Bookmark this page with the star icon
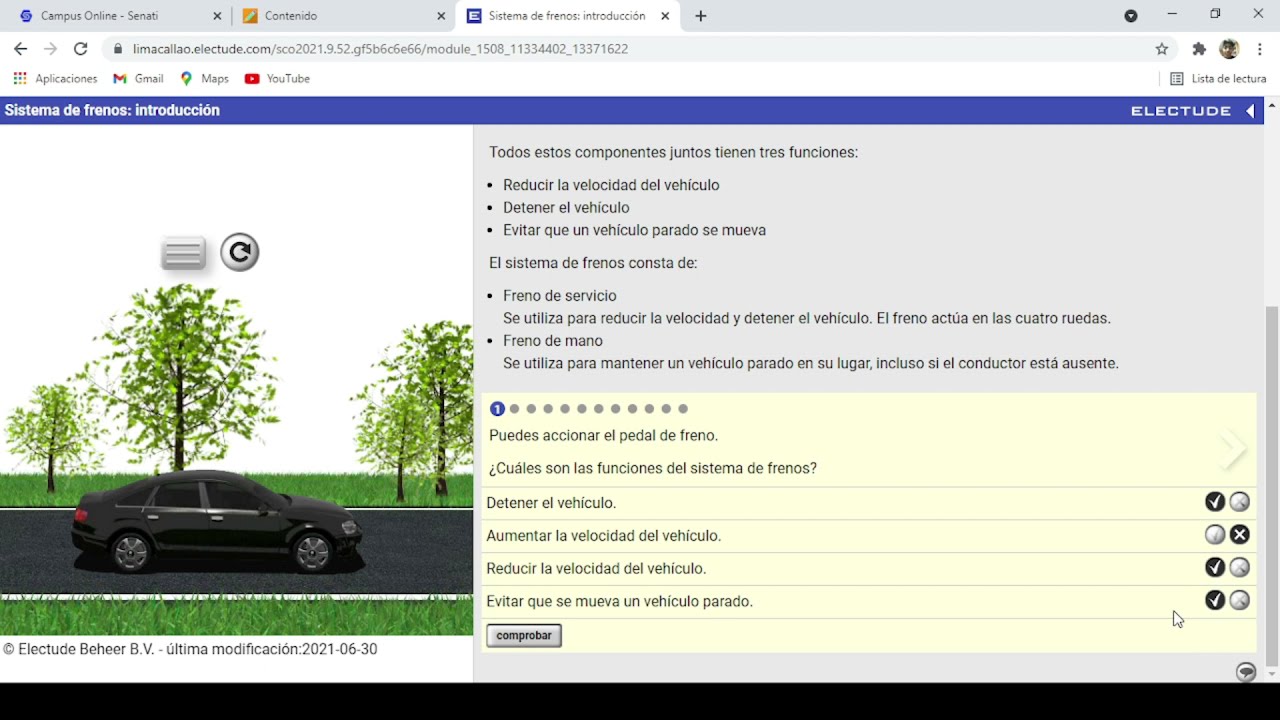1280x720 pixels. (x=1161, y=48)
